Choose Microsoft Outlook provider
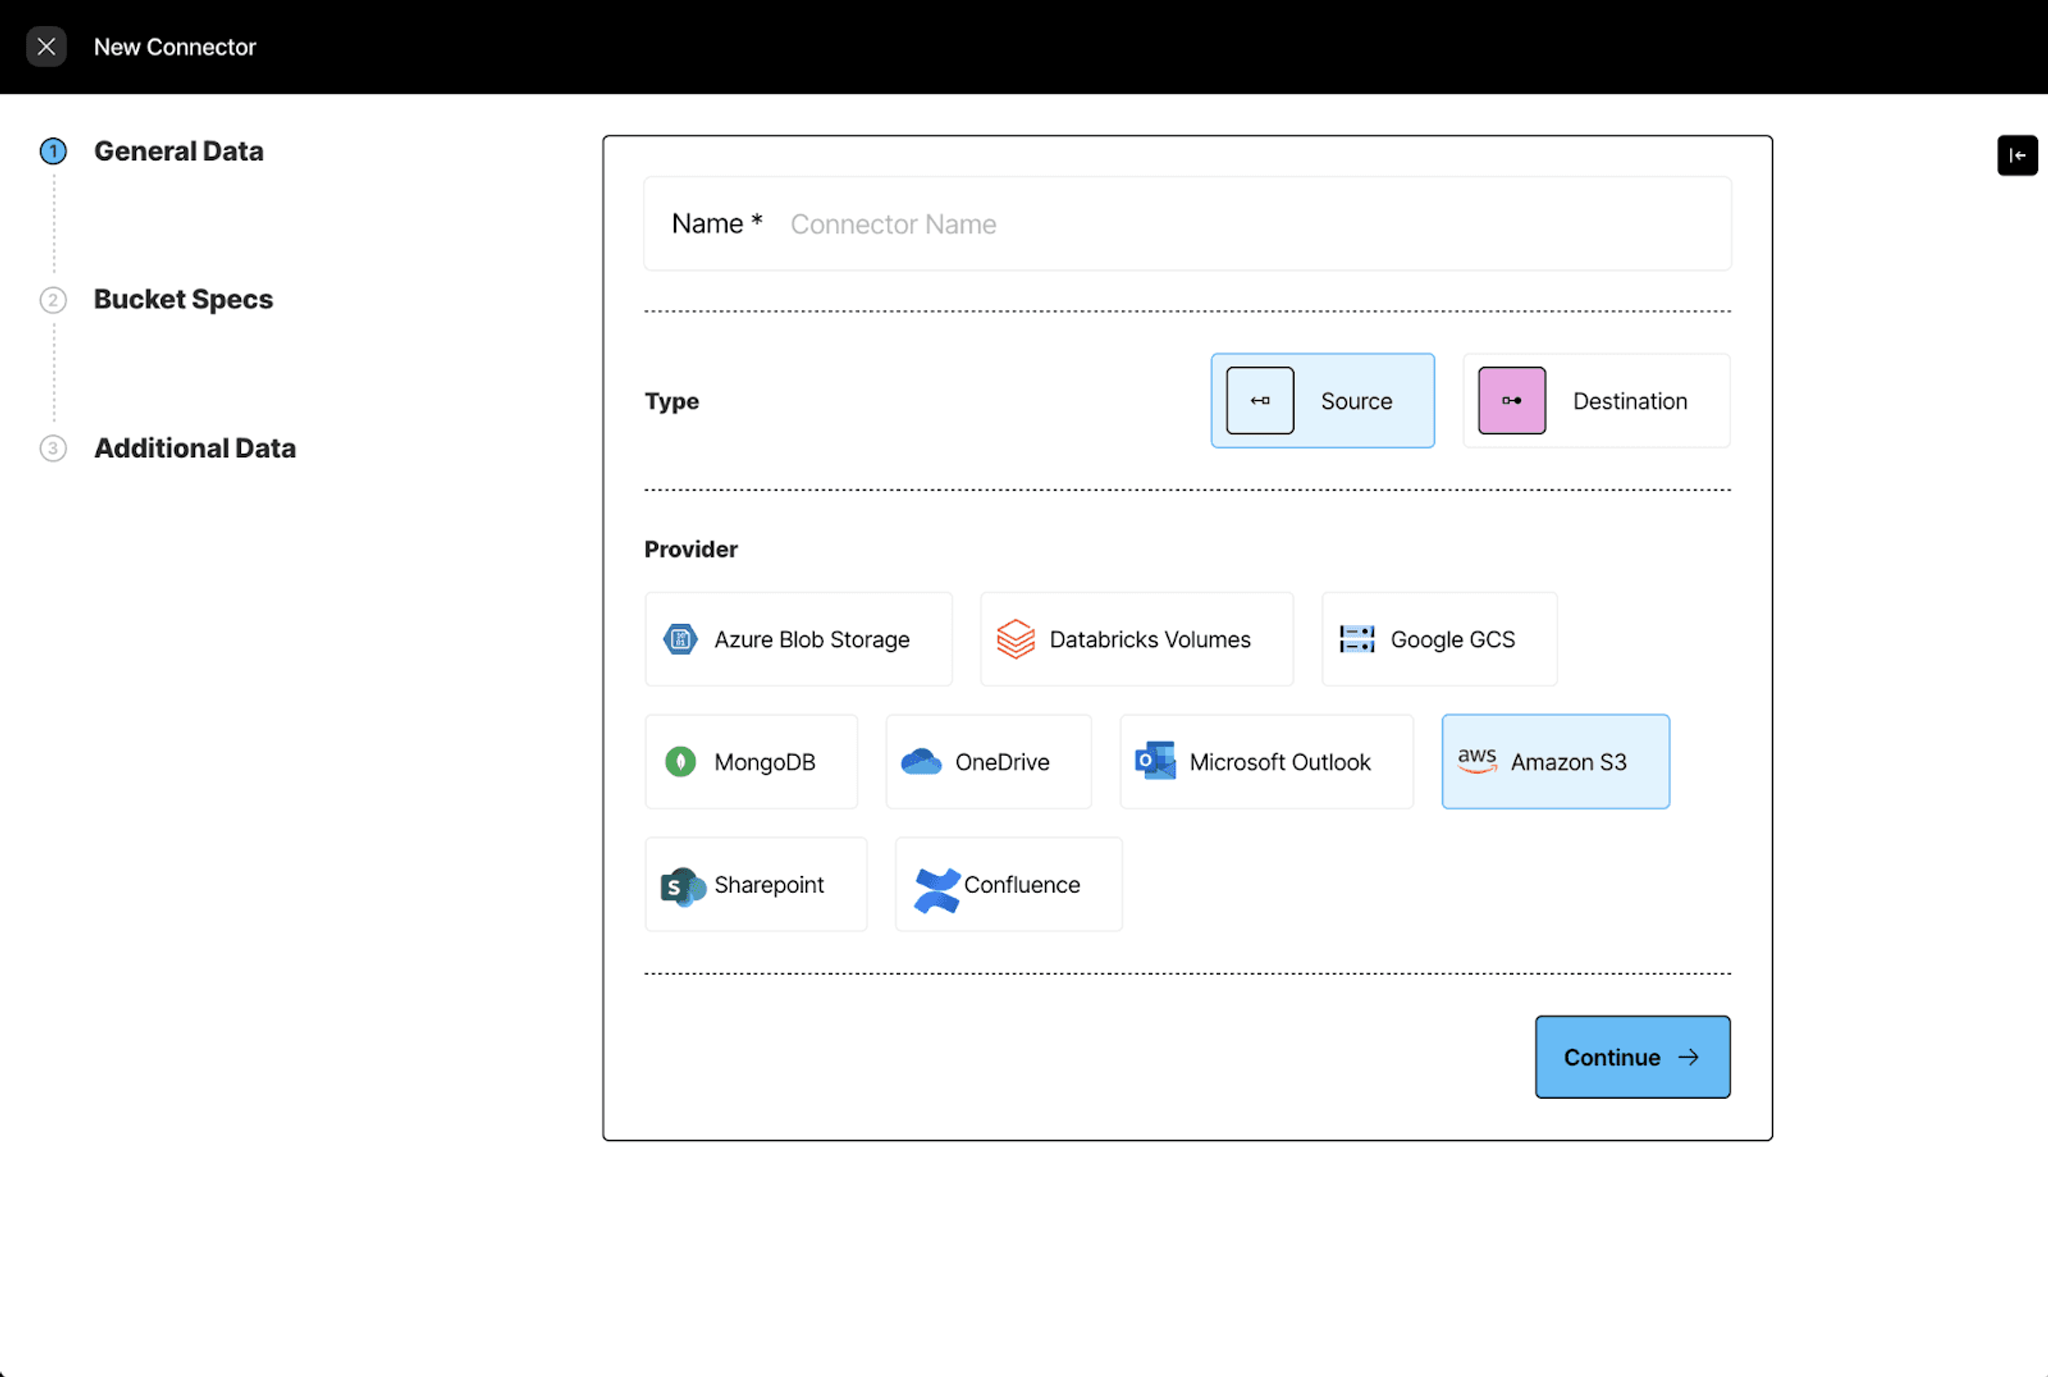This screenshot has width=2048, height=1377. (x=1266, y=762)
